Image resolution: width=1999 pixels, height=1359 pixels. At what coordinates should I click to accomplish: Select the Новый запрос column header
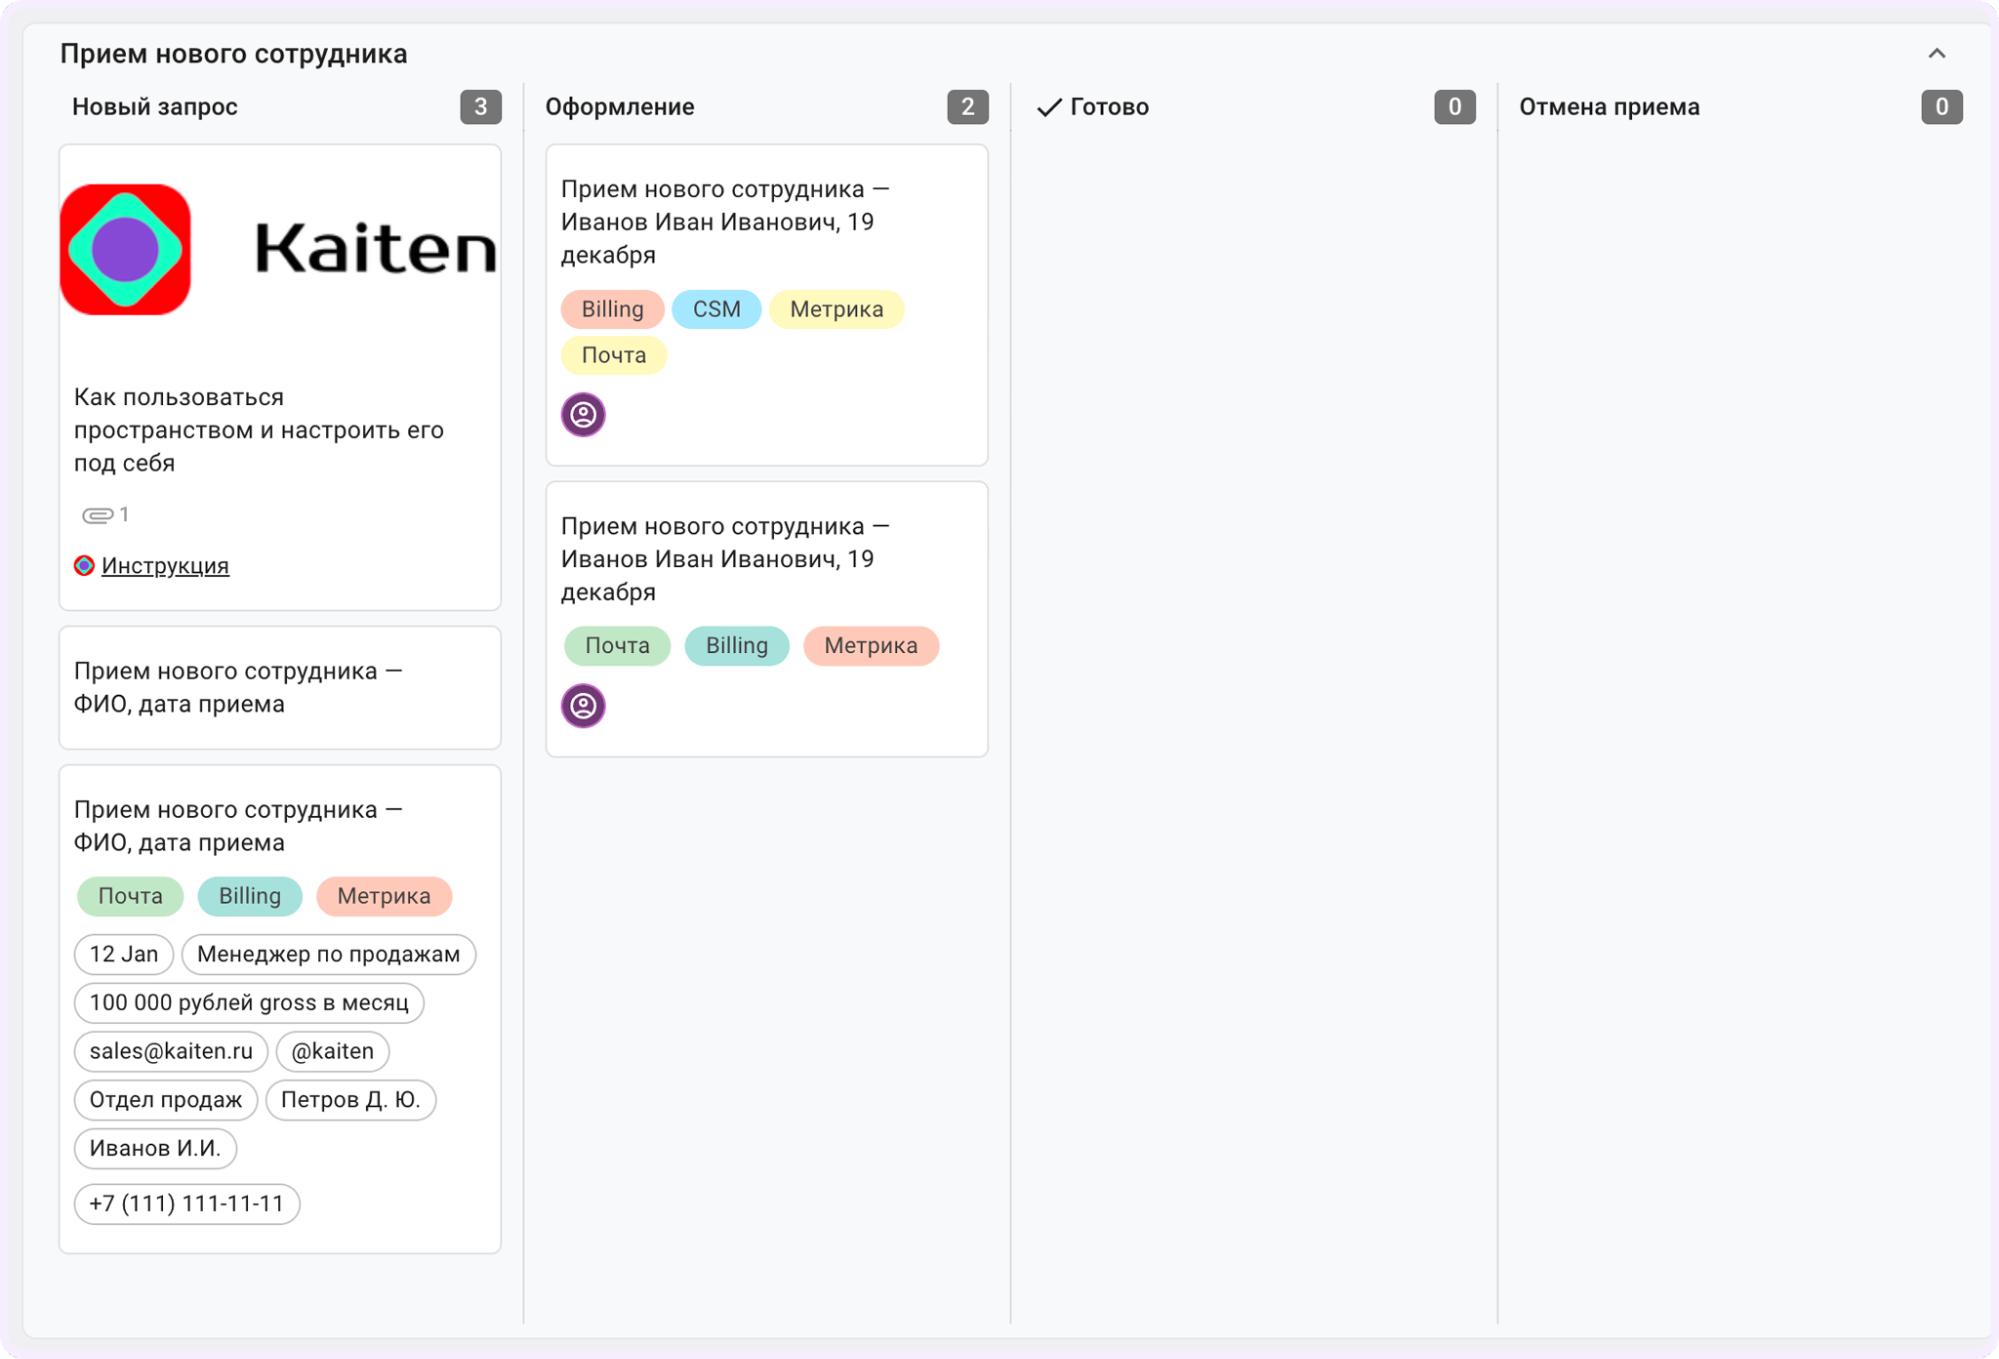(155, 107)
